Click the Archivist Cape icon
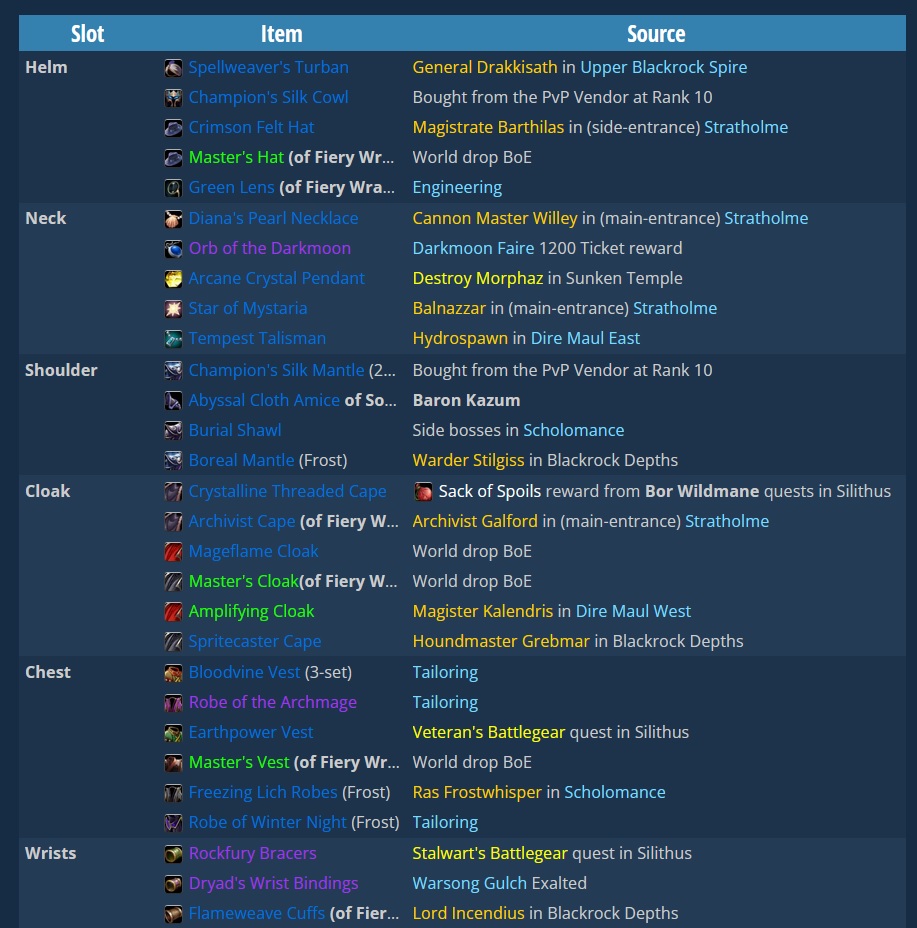 pyautogui.click(x=173, y=522)
